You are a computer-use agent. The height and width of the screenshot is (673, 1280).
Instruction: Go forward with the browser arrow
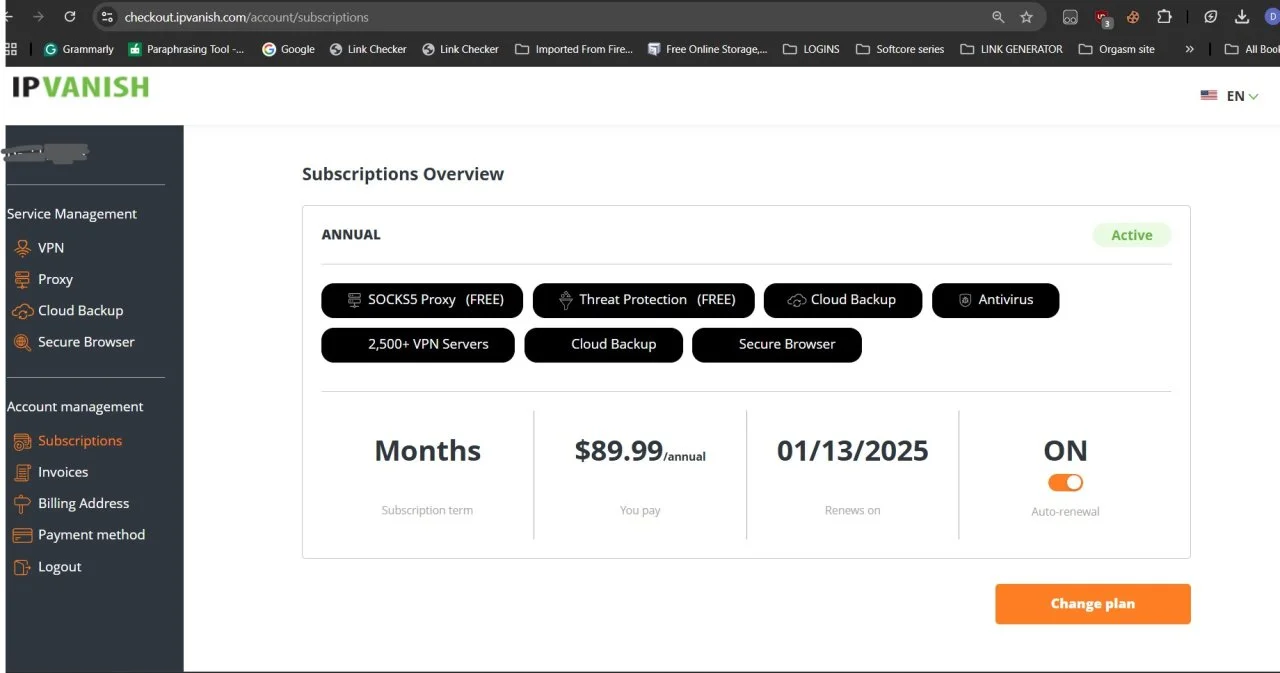coord(38,16)
